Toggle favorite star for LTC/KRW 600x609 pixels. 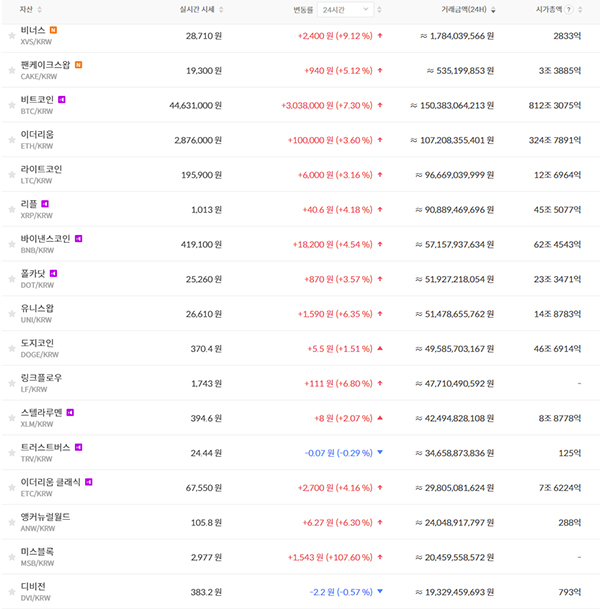(x=12, y=175)
